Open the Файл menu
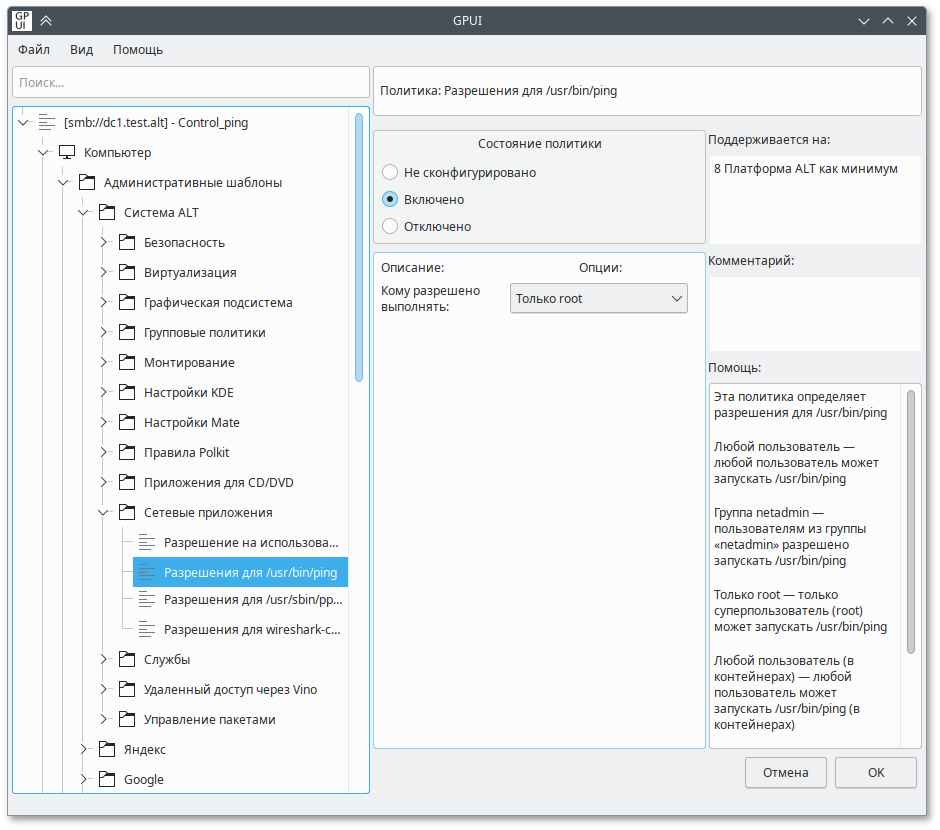Viewport: 940px width, 830px height. pos(34,50)
